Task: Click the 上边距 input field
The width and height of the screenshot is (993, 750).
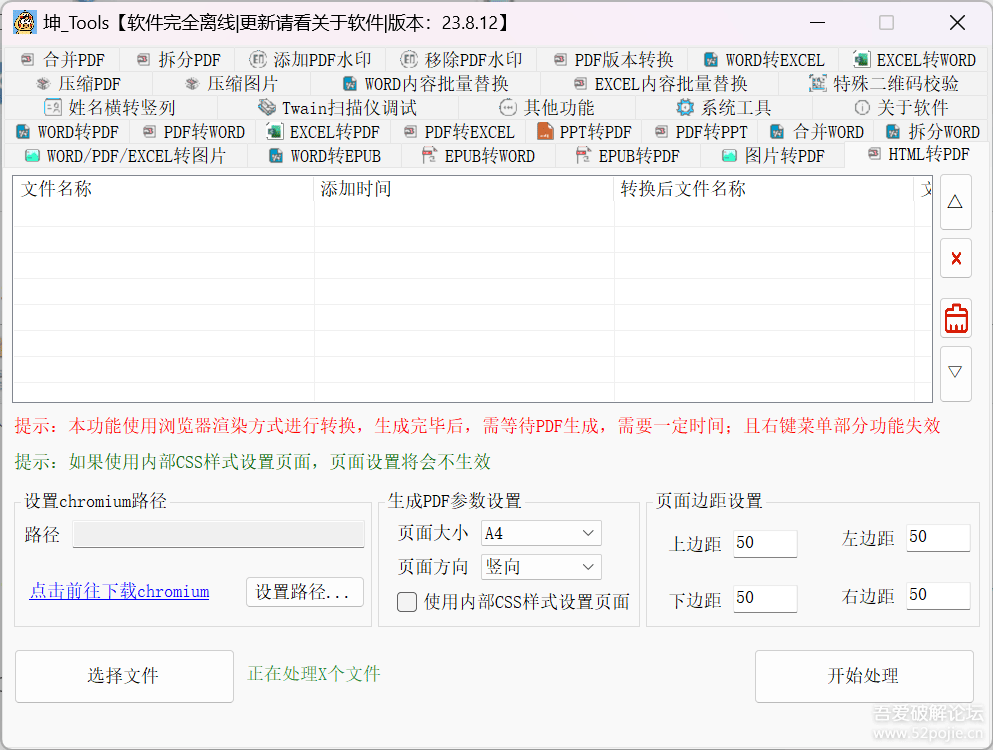Action: (765, 543)
